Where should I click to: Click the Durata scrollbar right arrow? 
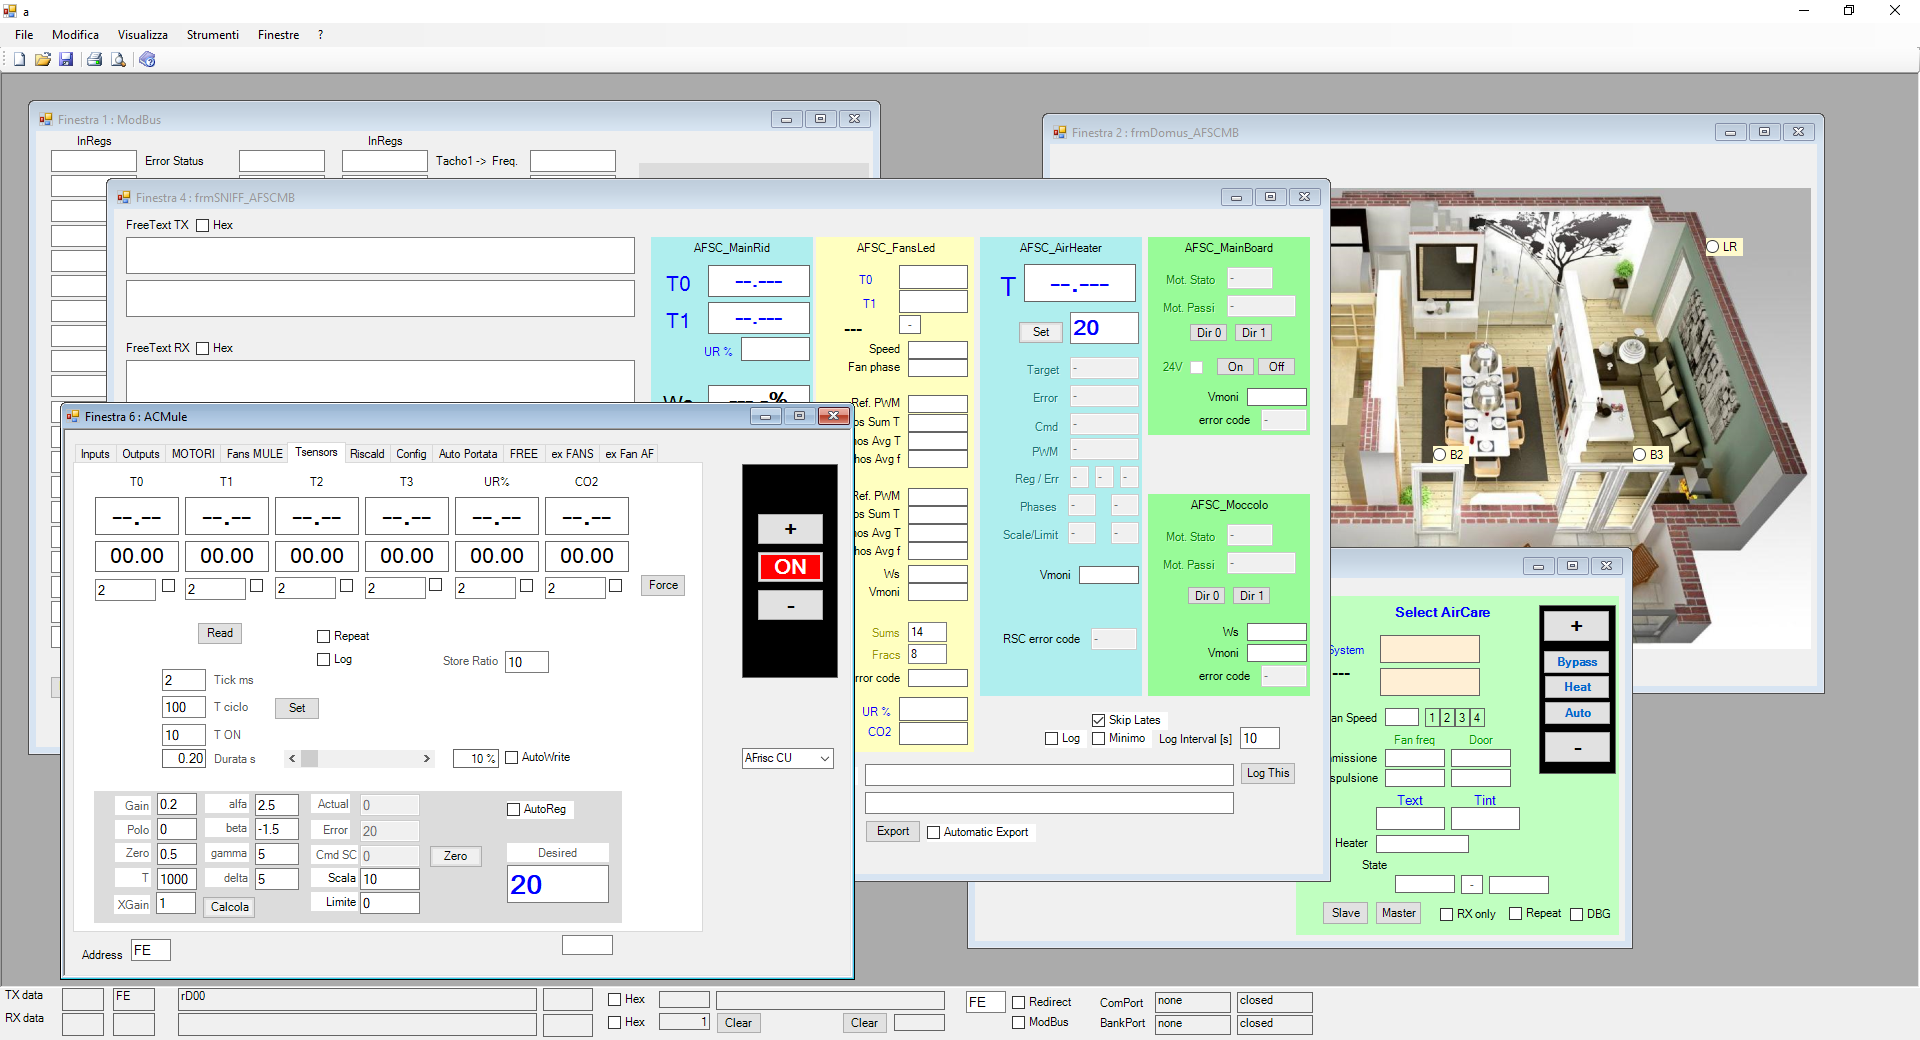(427, 759)
